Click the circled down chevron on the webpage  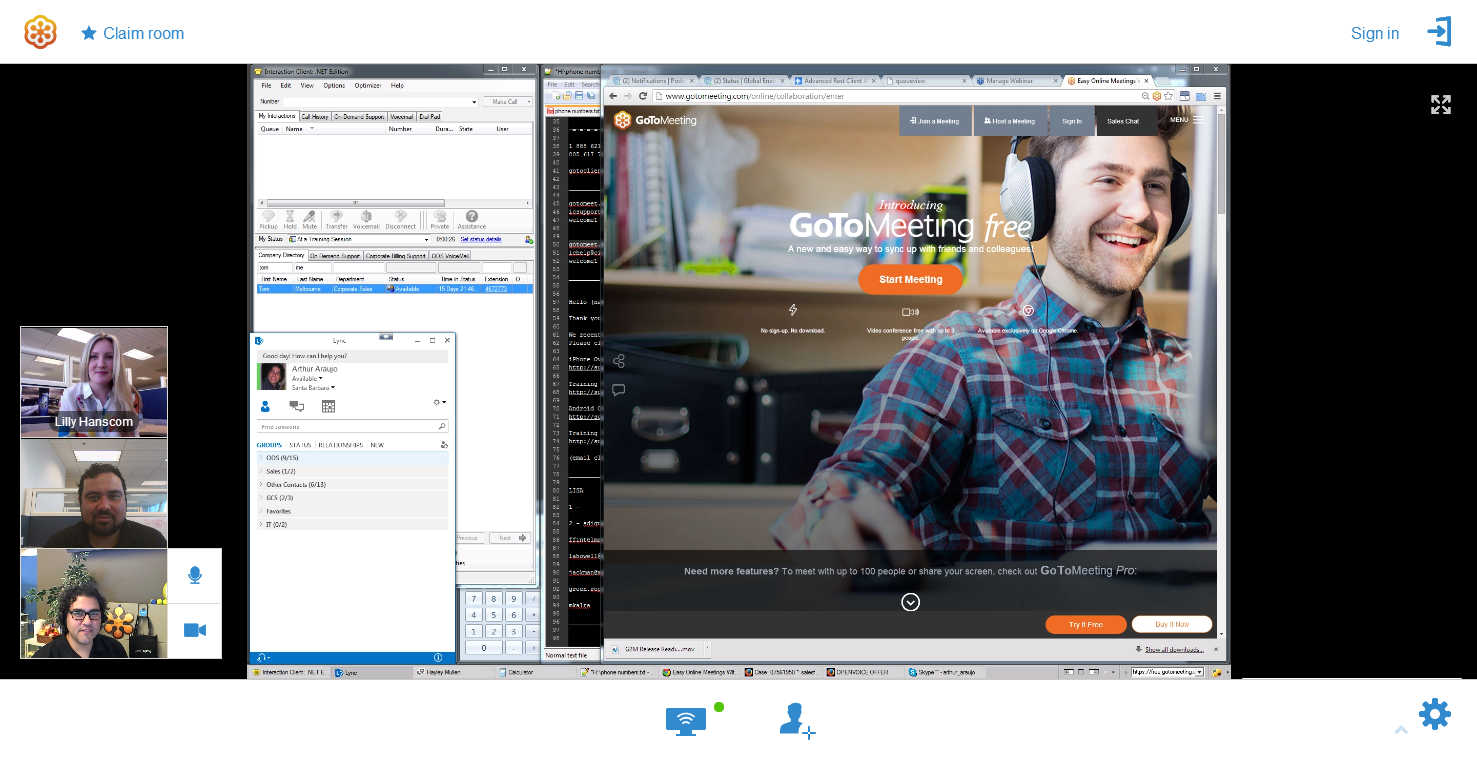point(910,602)
